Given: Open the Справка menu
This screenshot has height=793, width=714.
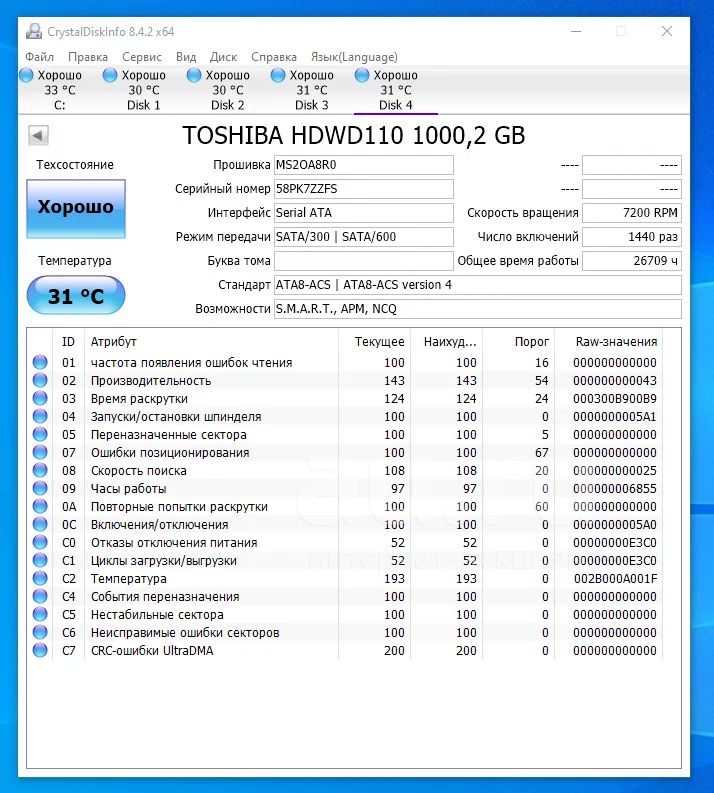Looking at the screenshot, I should [274, 57].
